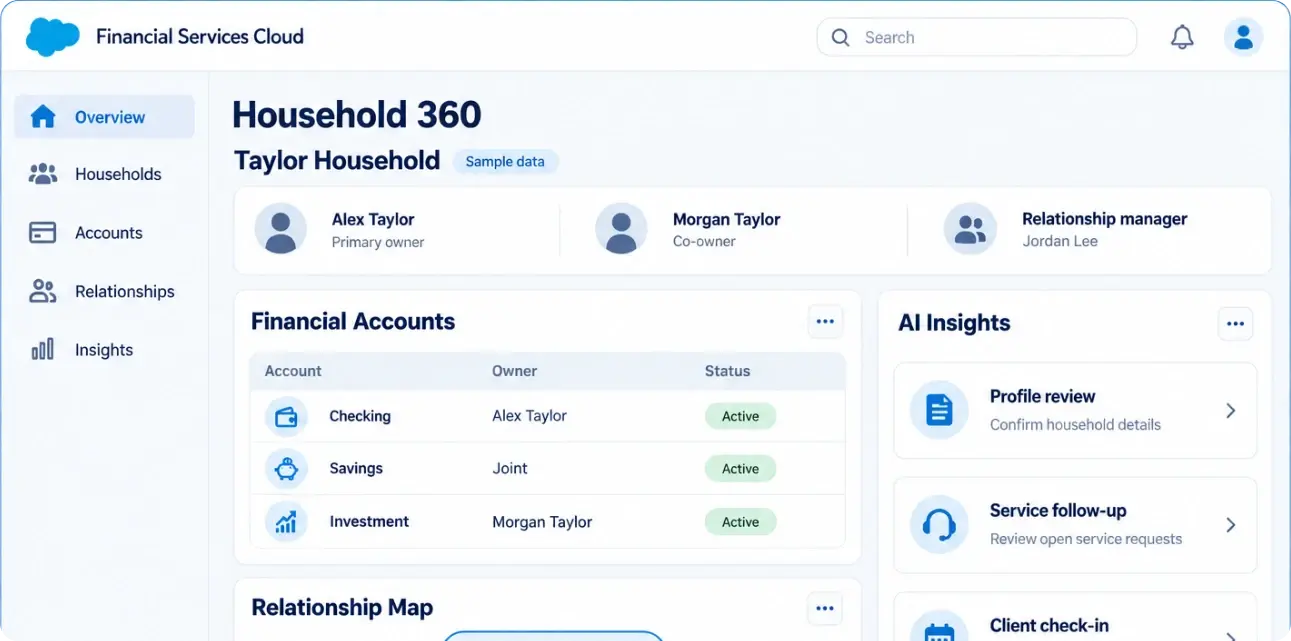Open Relationships in the sidebar
1291x641 pixels.
(x=104, y=291)
